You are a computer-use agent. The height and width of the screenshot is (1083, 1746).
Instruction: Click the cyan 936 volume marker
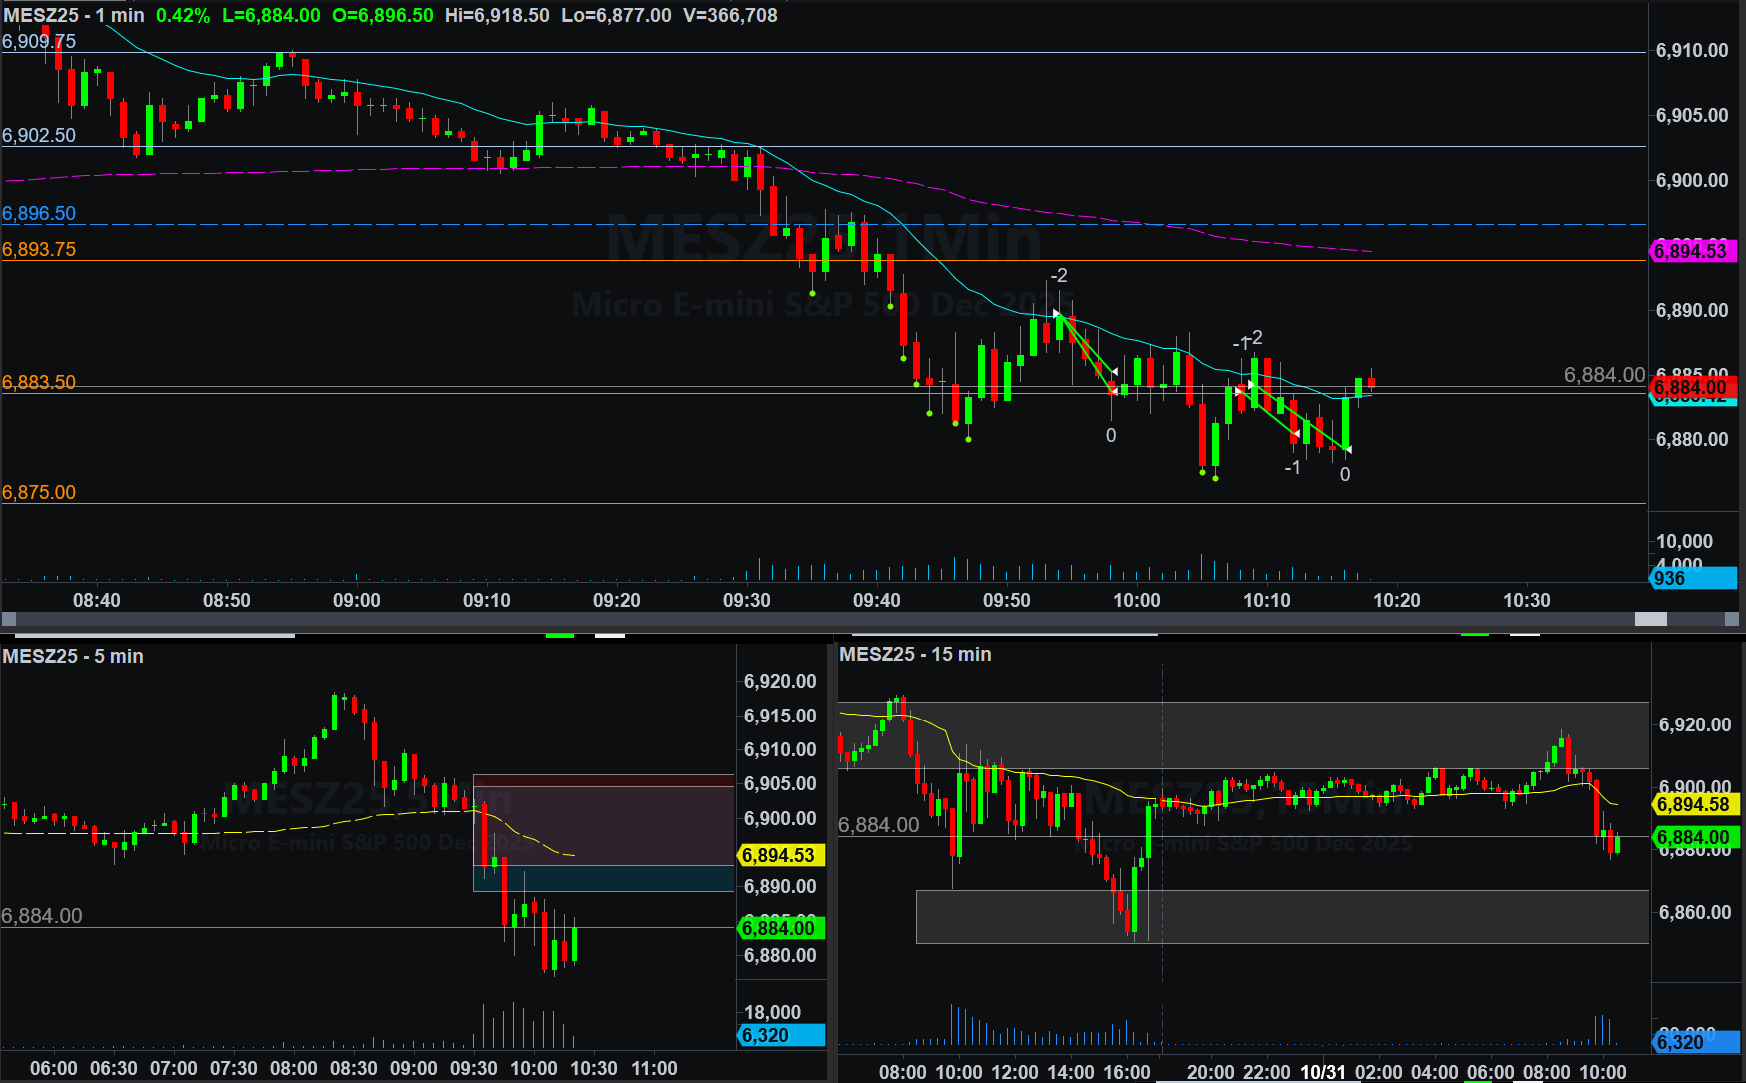(x=1691, y=578)
